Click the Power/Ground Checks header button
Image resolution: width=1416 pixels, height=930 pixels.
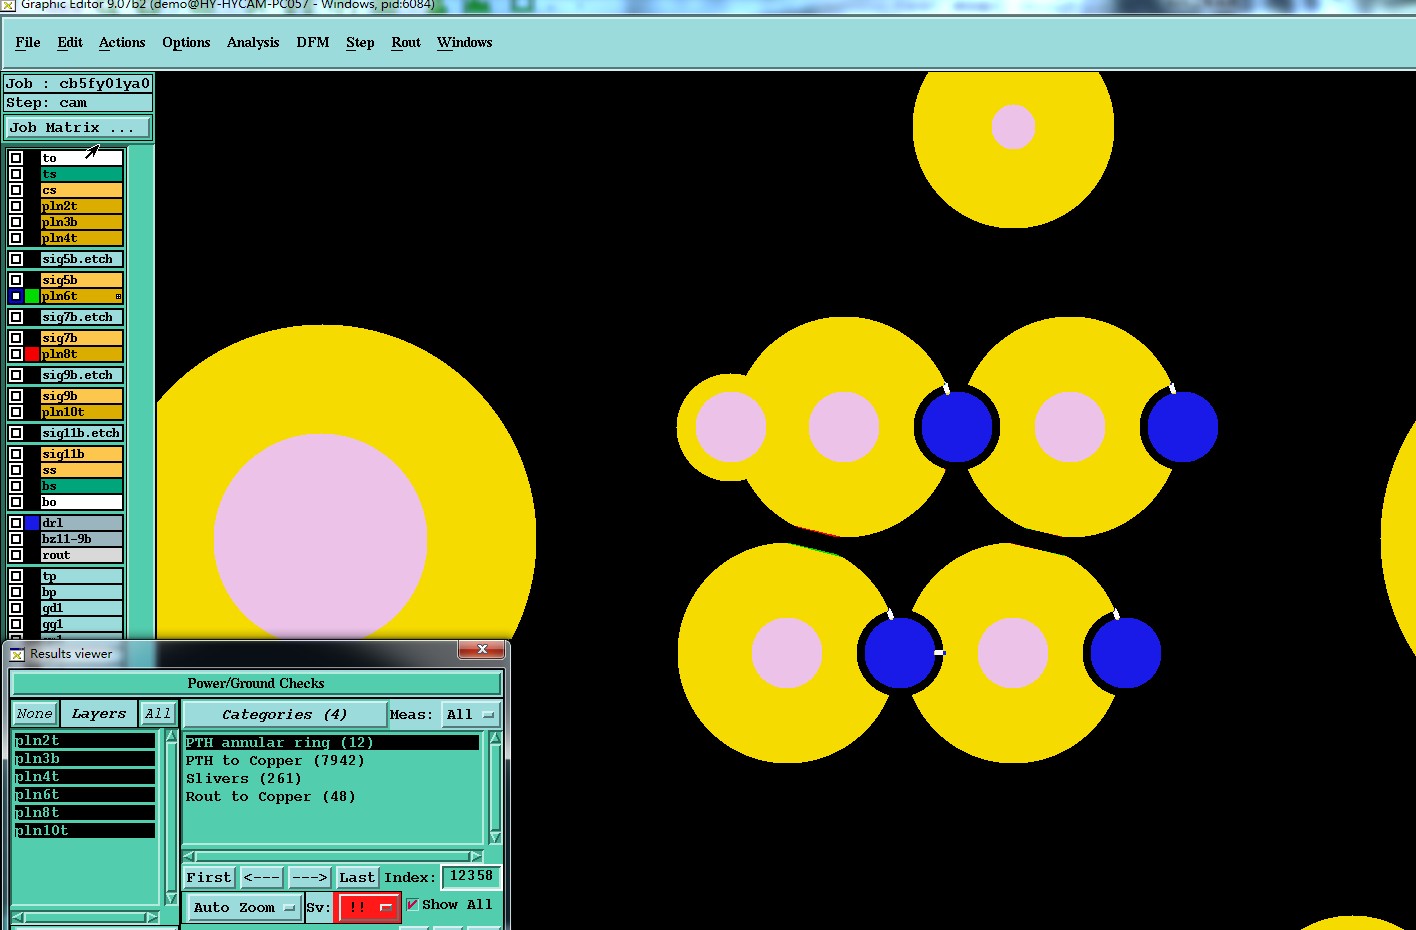coord(256,684)
